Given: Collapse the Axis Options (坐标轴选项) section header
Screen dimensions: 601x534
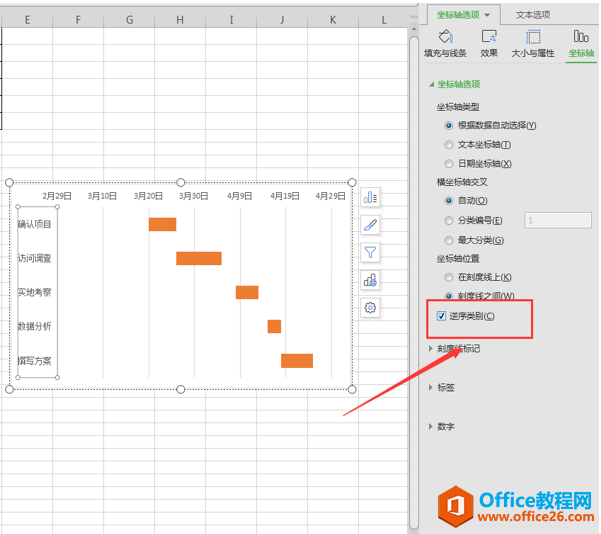Looking at the screenshot, I should pos(455,84).
